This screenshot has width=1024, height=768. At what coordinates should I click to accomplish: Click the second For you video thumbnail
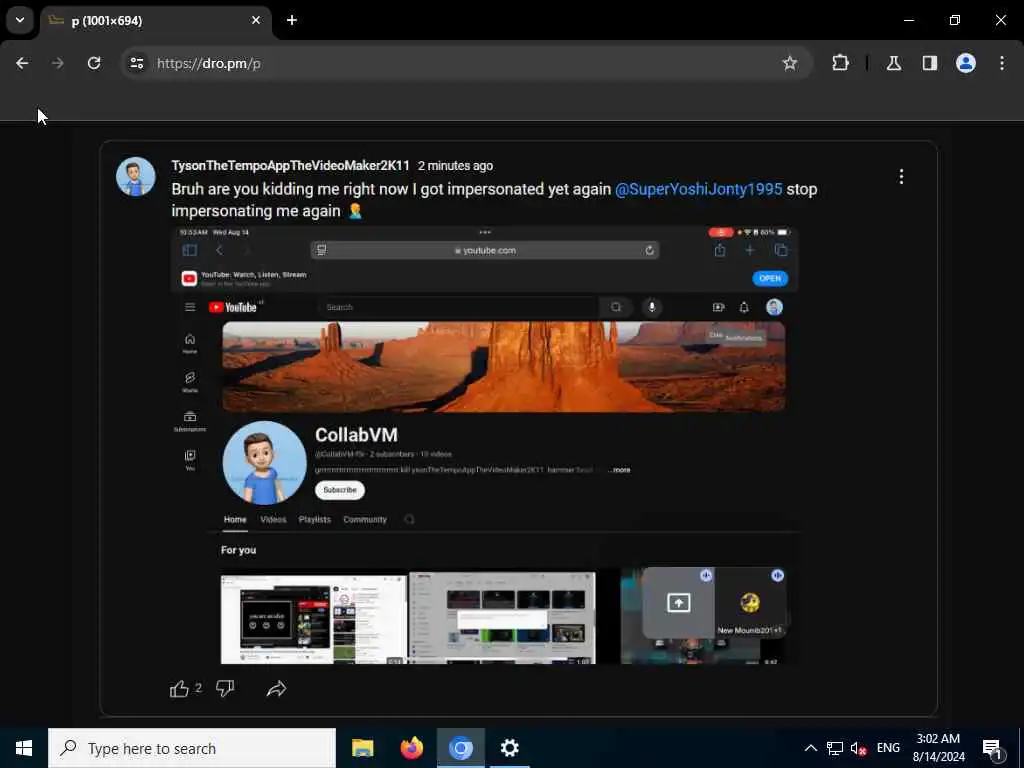tap(502, 618)
